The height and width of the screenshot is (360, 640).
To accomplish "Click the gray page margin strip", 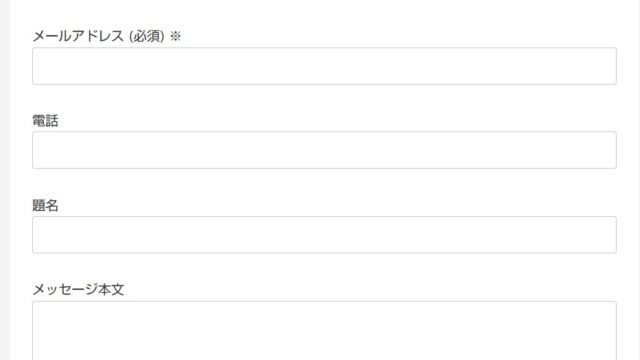I will (x=5, y=180).
